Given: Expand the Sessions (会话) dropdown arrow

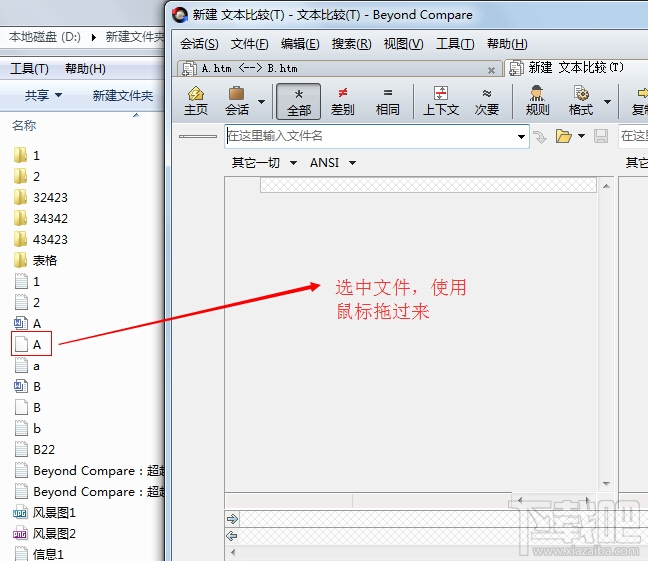Looking at the screenshot, I should (x=261, y=102).
